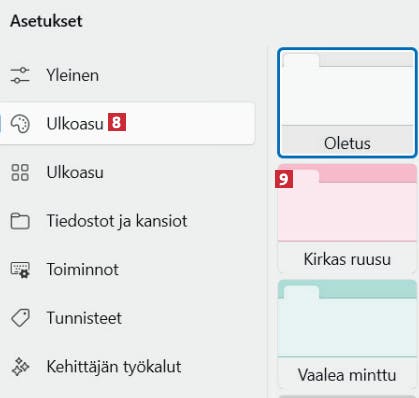
Task: Click the Oletus label under the default theme
Action: (x=347, y=144)
